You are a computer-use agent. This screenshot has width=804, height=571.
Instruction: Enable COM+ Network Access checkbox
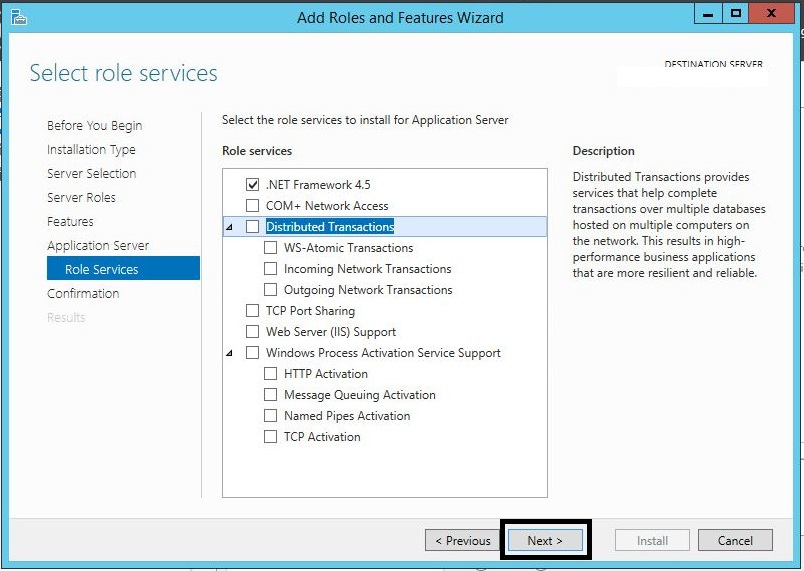[x=252, y=206]
